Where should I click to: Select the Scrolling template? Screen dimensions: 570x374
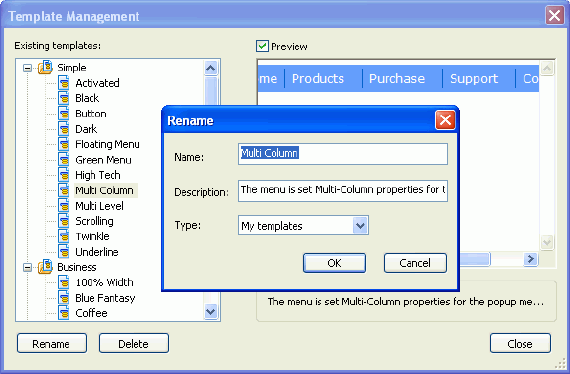pos(94,221)
